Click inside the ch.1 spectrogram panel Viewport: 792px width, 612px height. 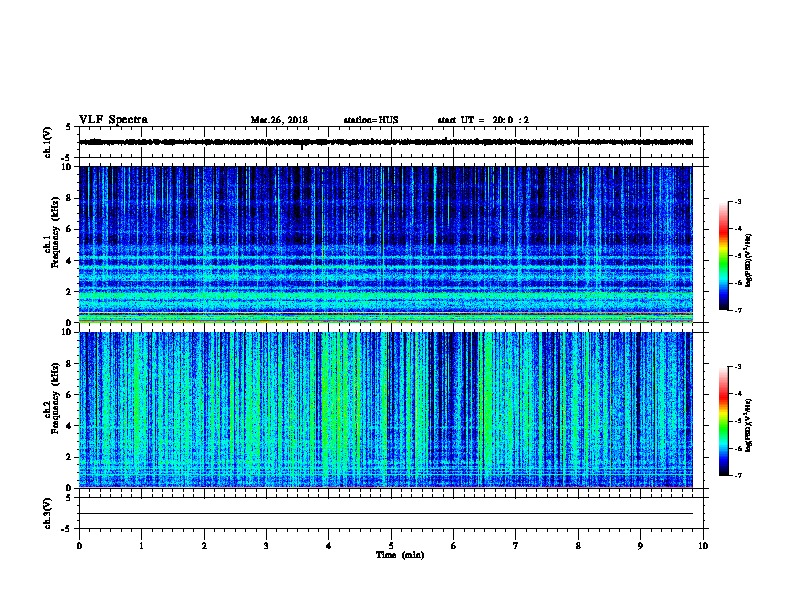click(x=386, y=244)
